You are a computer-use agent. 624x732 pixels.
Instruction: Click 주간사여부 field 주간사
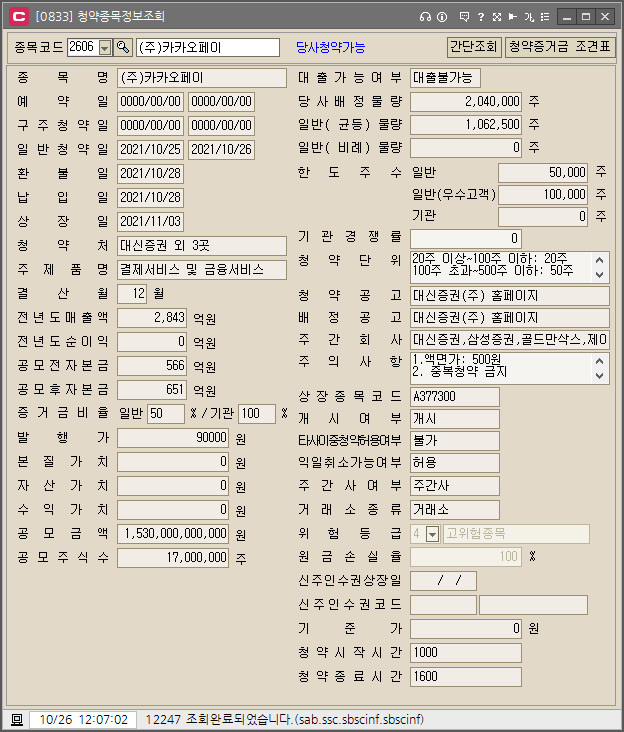click(455, 486)
